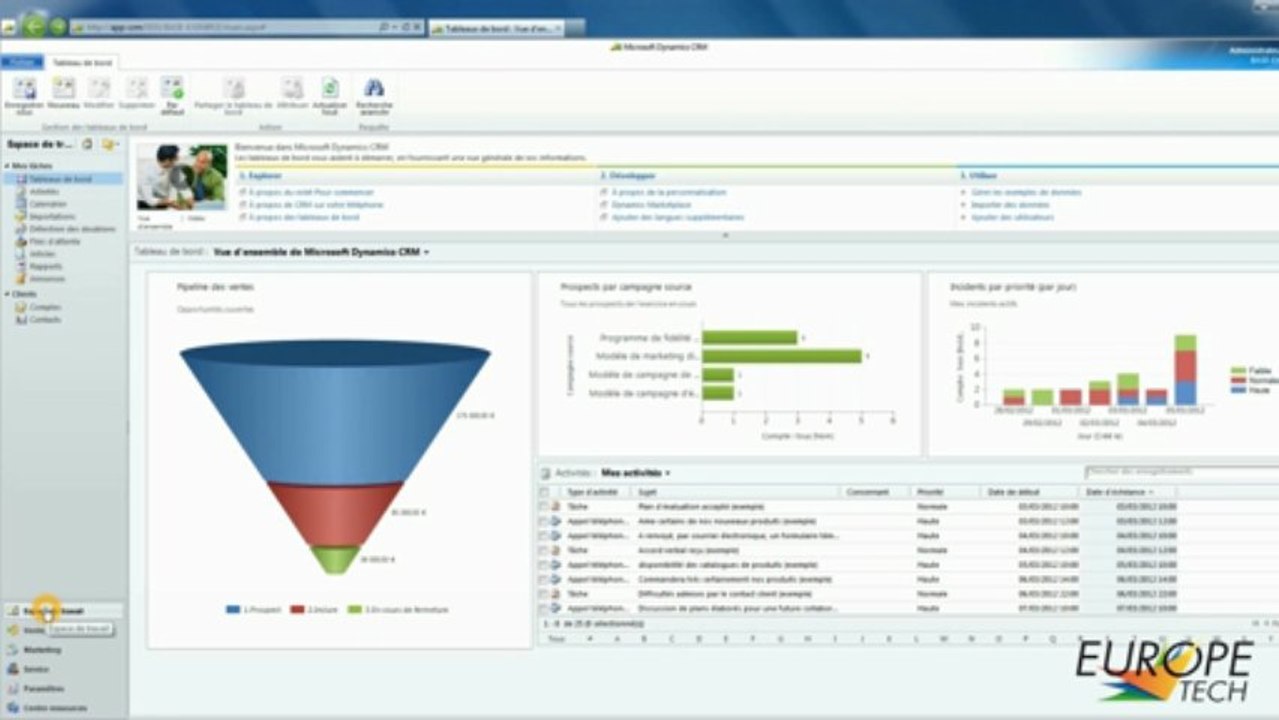The image size is (1279, 720).
Task: Check the Accord verbal reçu row checkbox
Action: click(x=544, y=550)
